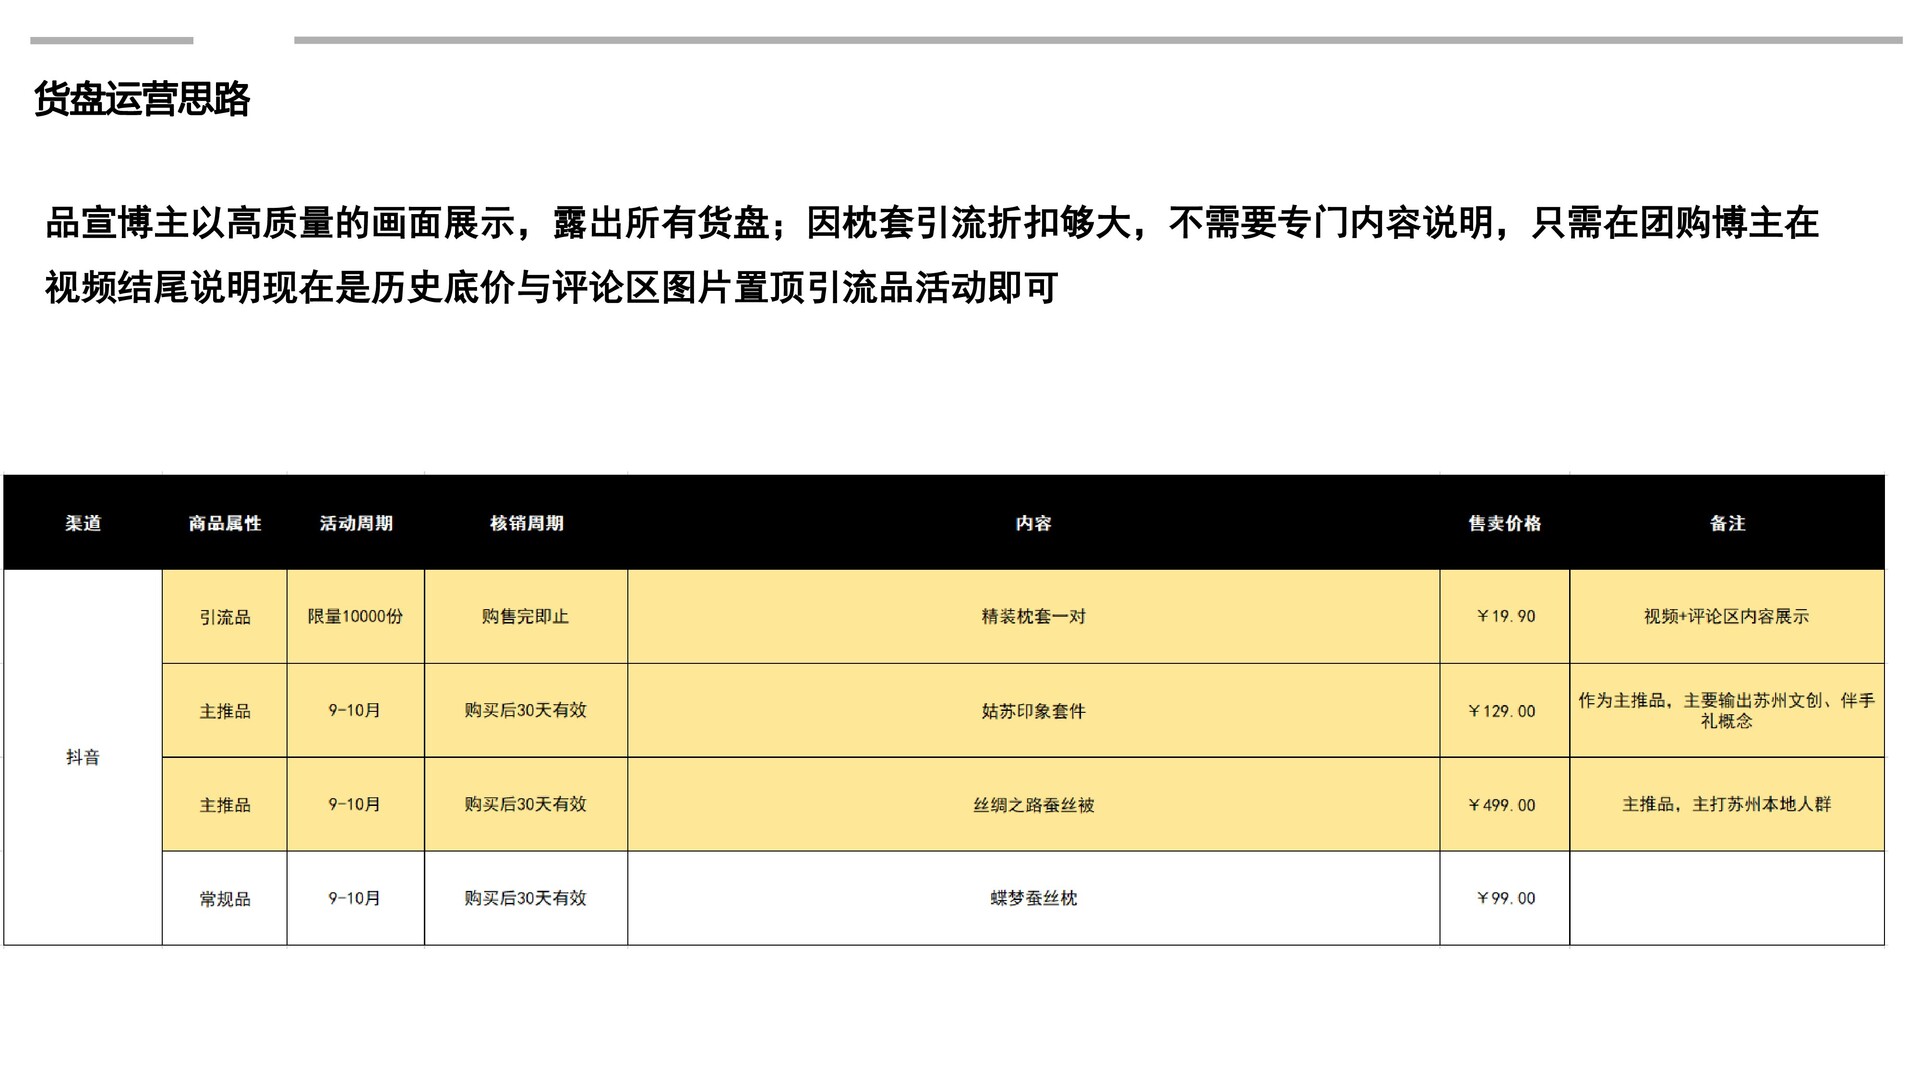The image size is (1920, 1080).
Task: Select the 售卖价格 column header
Action: pos(1505,523)
